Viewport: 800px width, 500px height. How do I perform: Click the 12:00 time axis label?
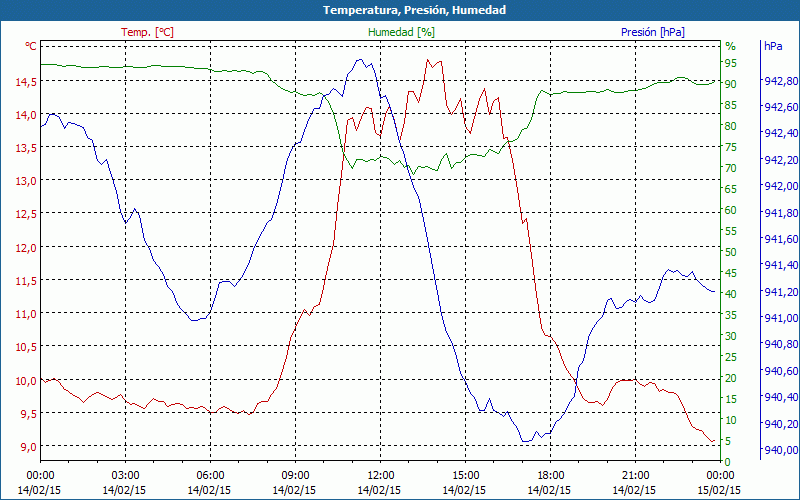[380, 476]
